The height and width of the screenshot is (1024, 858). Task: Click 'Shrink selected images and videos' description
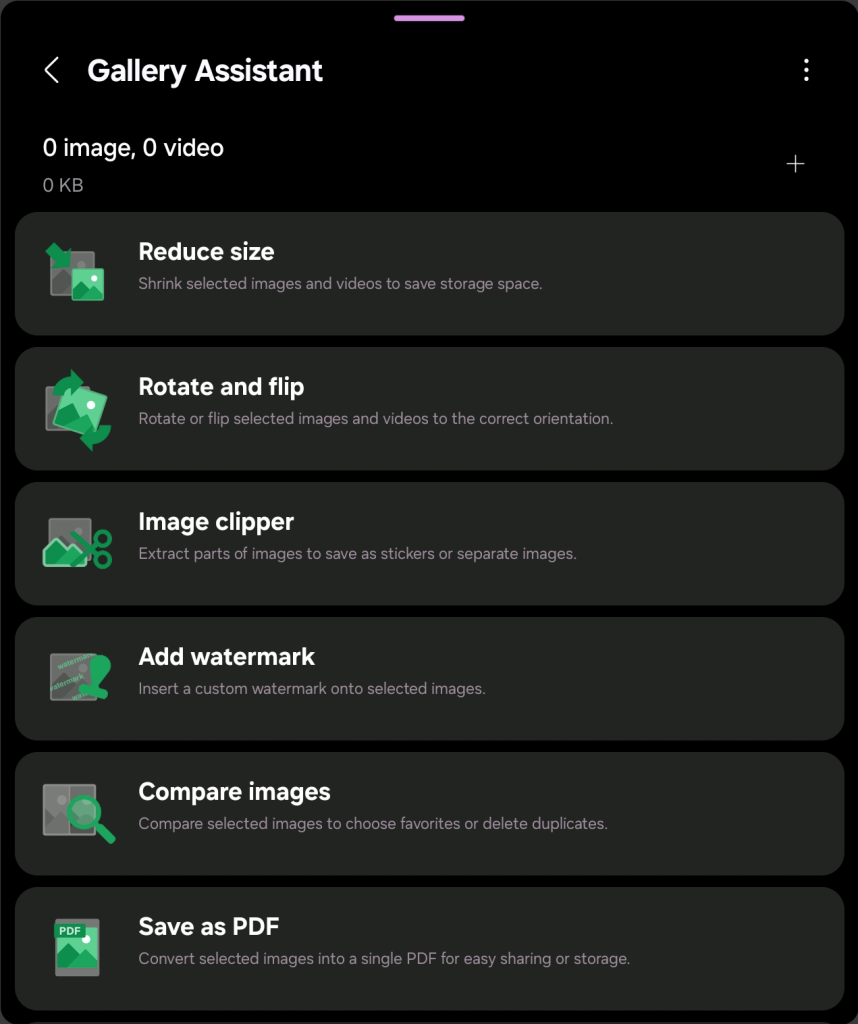[340, 284]
